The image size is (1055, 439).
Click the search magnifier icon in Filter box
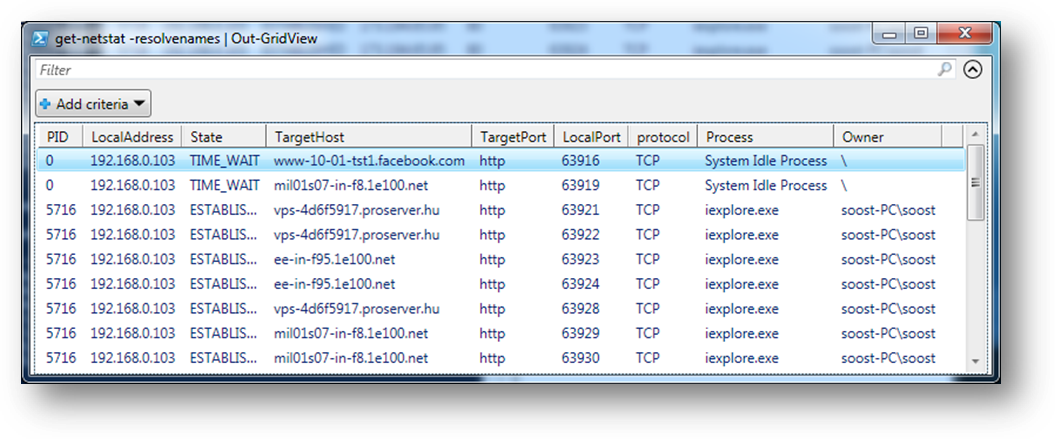point(945,70)
